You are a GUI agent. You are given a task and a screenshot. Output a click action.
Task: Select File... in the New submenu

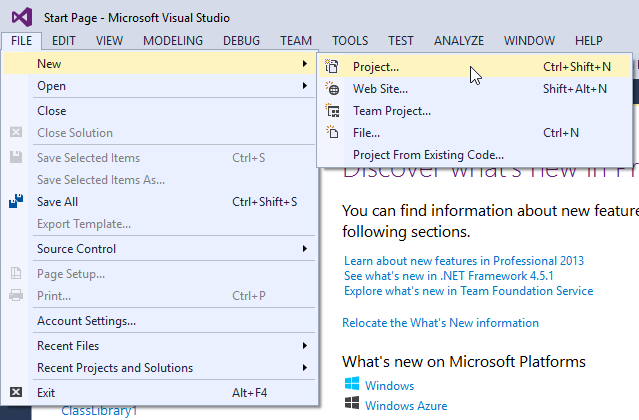click(475, 132)
